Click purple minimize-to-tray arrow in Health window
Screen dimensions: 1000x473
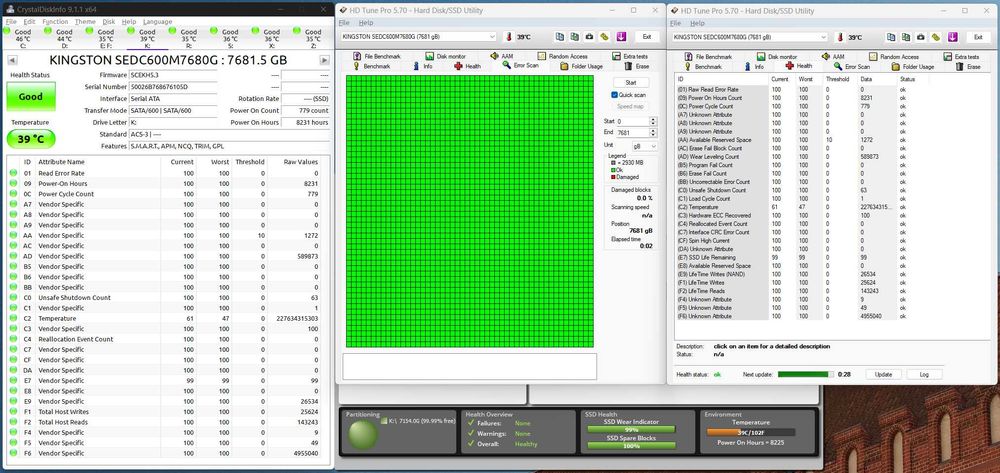pos(952,38)
